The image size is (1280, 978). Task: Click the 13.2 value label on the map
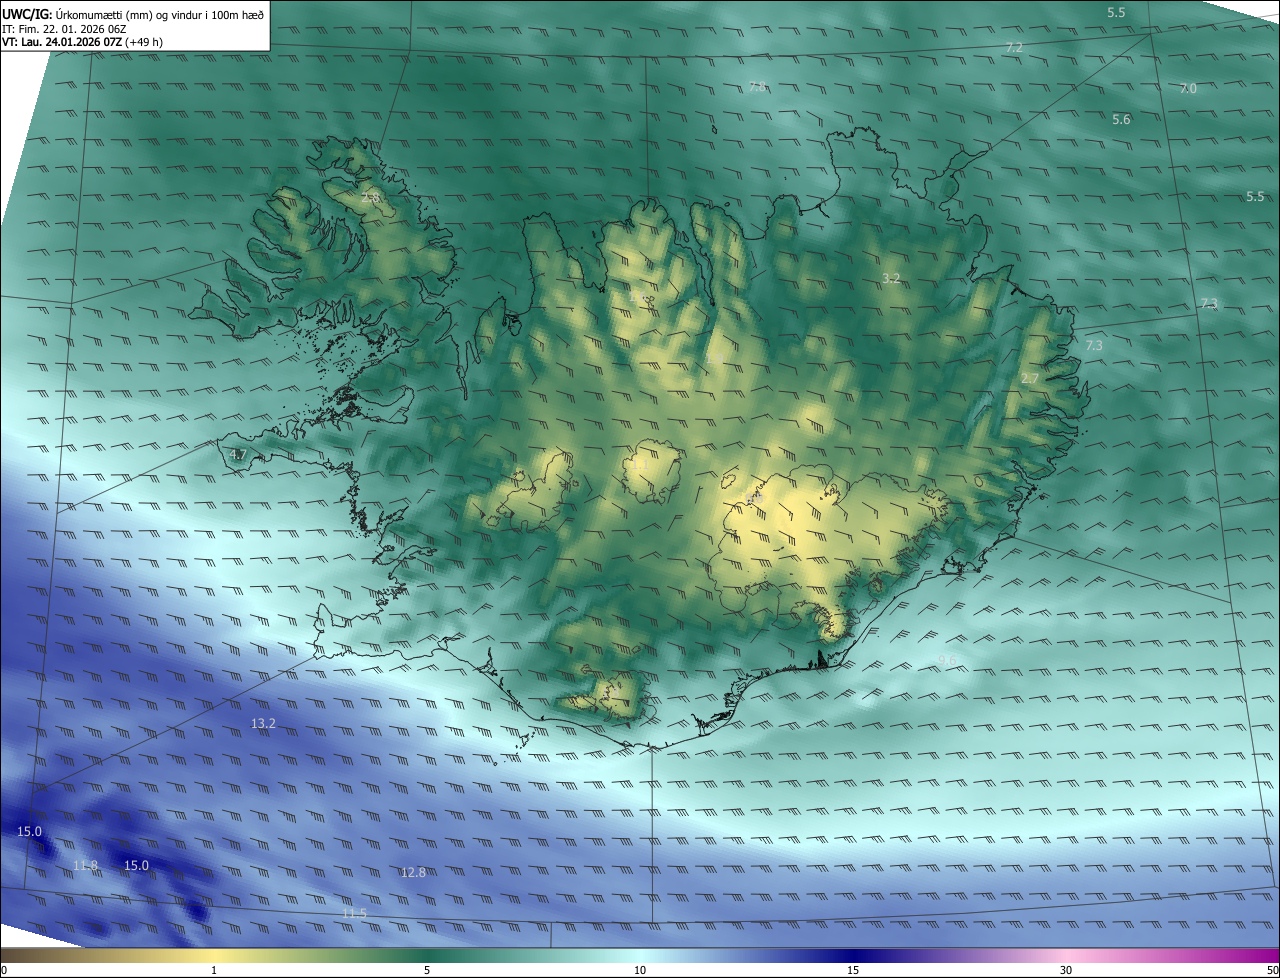tap(263, 723)
